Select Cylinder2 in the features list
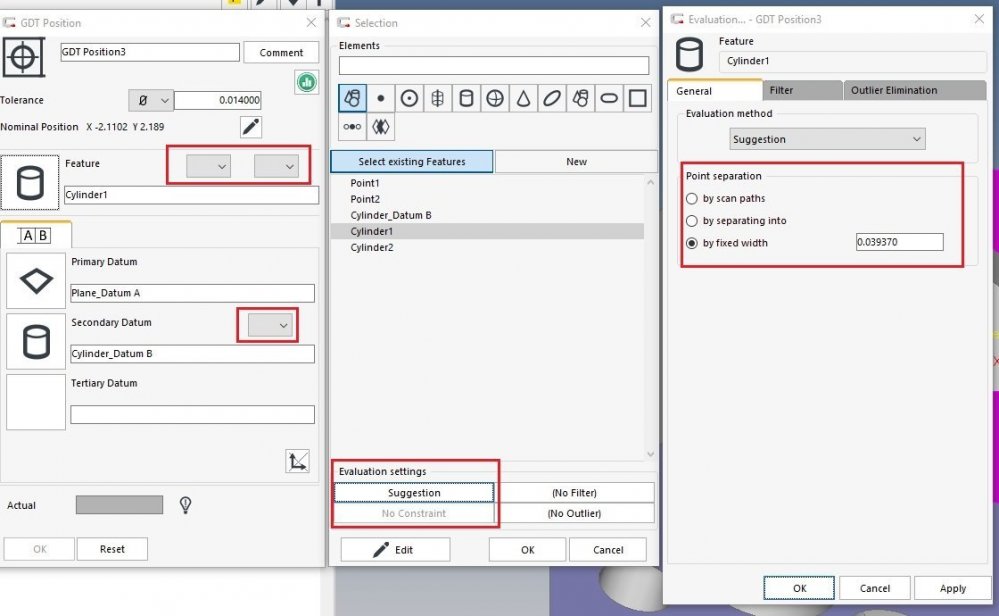 coord(371,248)
